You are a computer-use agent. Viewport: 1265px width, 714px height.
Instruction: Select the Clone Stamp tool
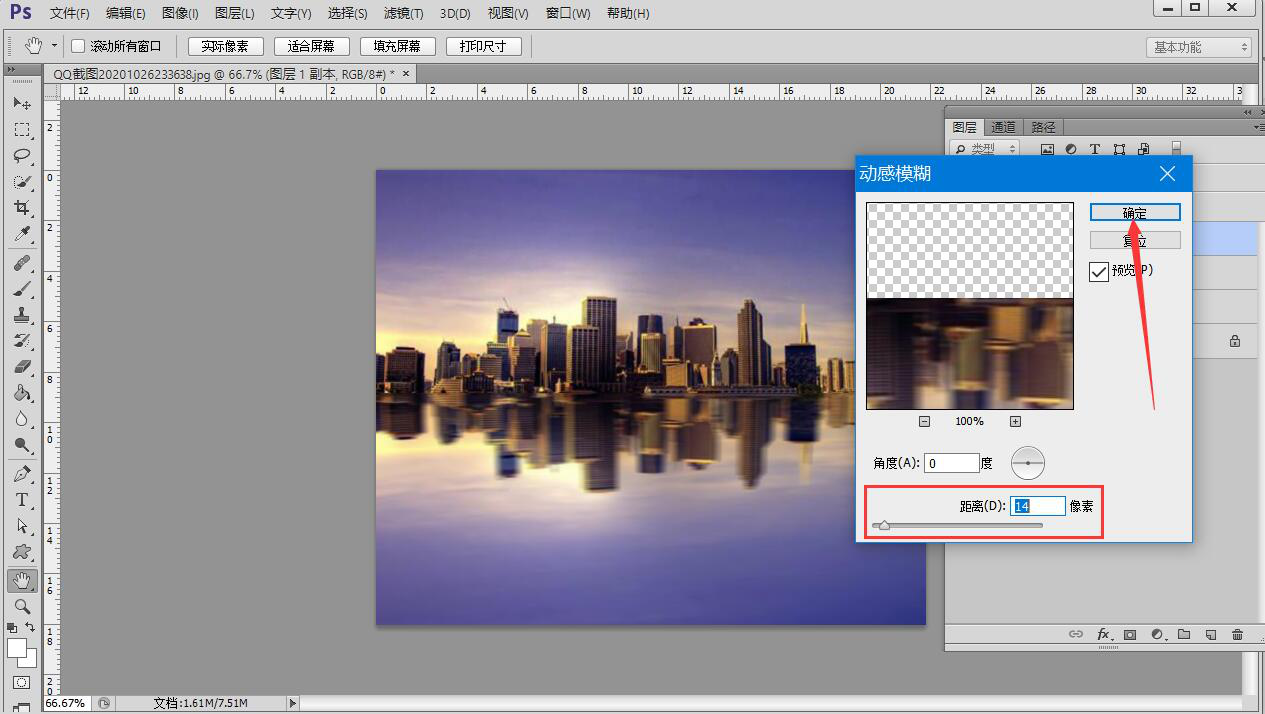[x=22, y=314]
